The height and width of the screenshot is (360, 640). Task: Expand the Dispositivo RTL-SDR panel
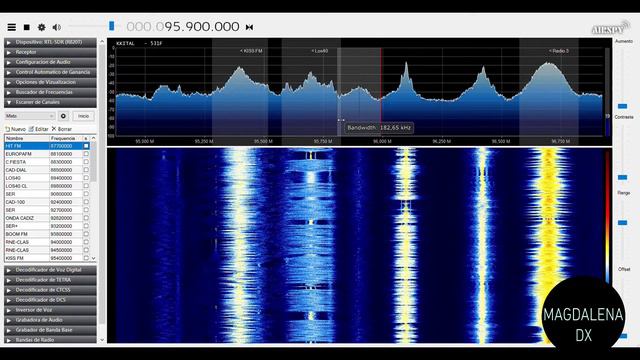click(50, 42)
